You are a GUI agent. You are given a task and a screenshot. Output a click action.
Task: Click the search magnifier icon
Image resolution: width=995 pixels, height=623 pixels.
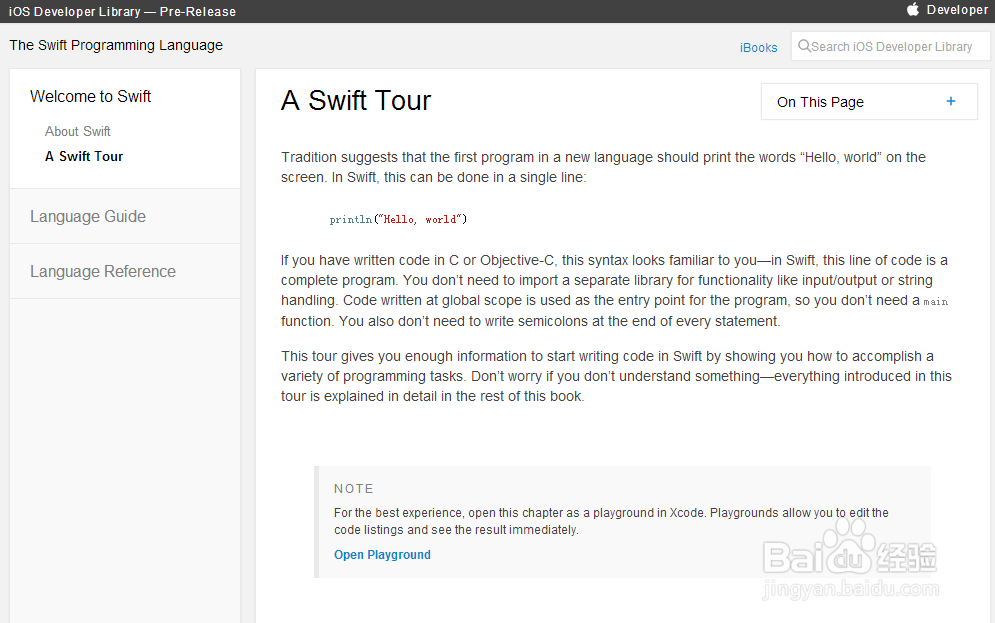coord(804,46)
